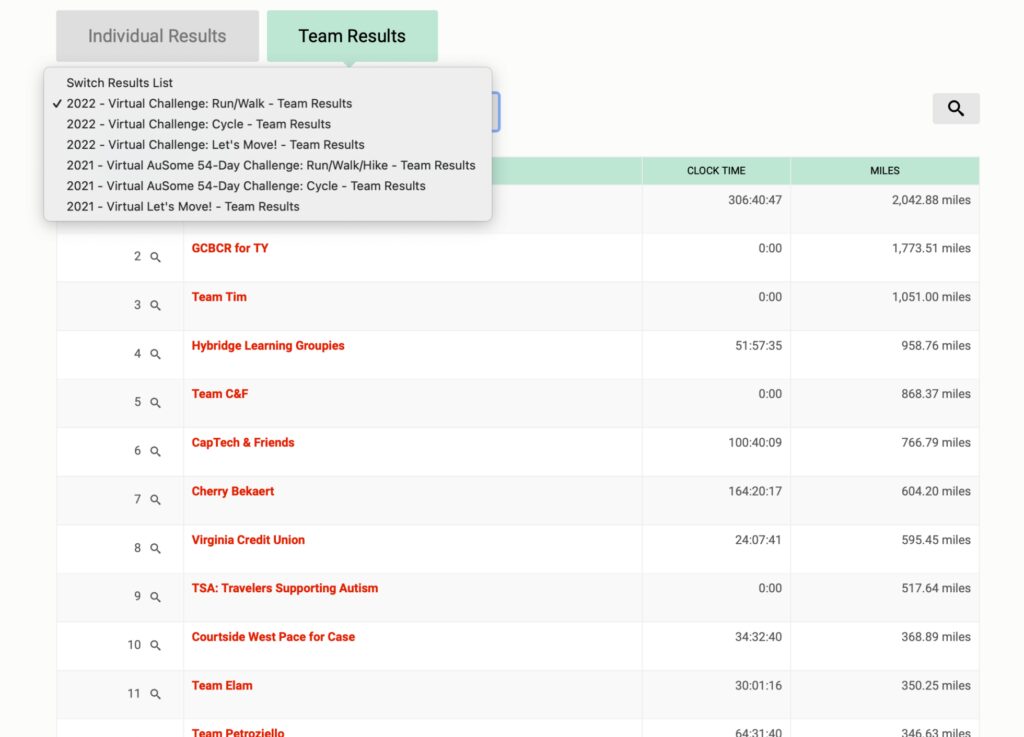Sort by the MILES column header

pyautogui.click(x=885, y=171)
